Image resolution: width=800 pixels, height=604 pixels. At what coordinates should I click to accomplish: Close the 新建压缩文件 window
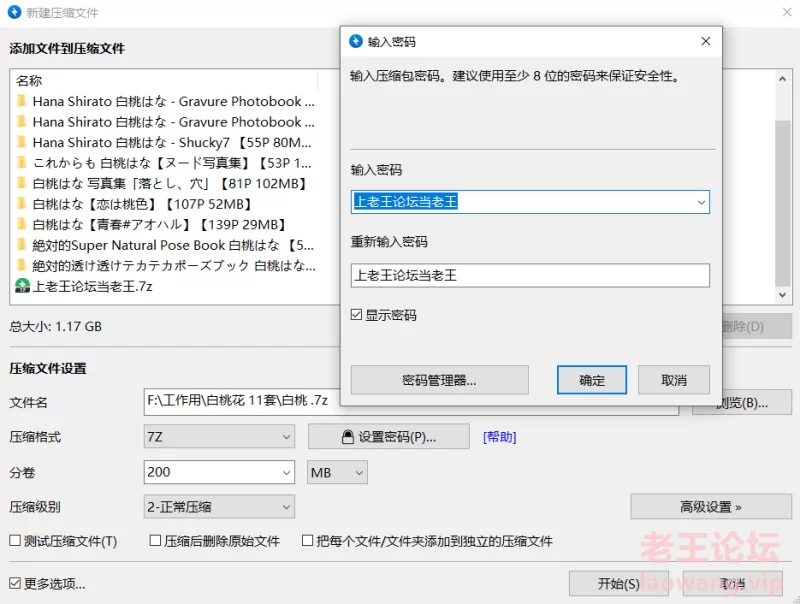pos(787,12)
